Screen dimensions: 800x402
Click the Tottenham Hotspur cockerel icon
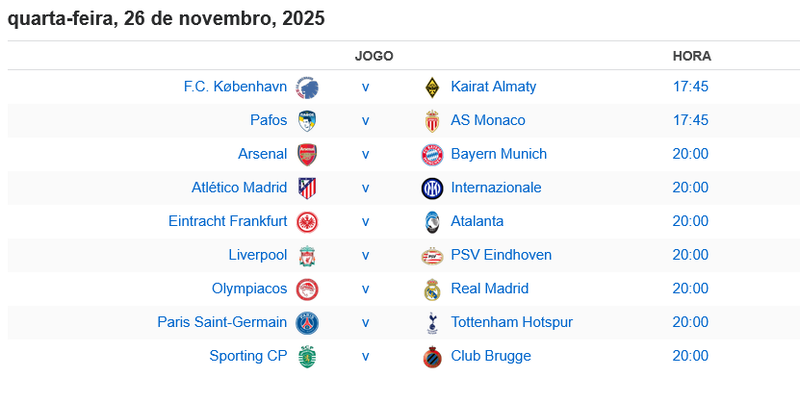[432, 322]
